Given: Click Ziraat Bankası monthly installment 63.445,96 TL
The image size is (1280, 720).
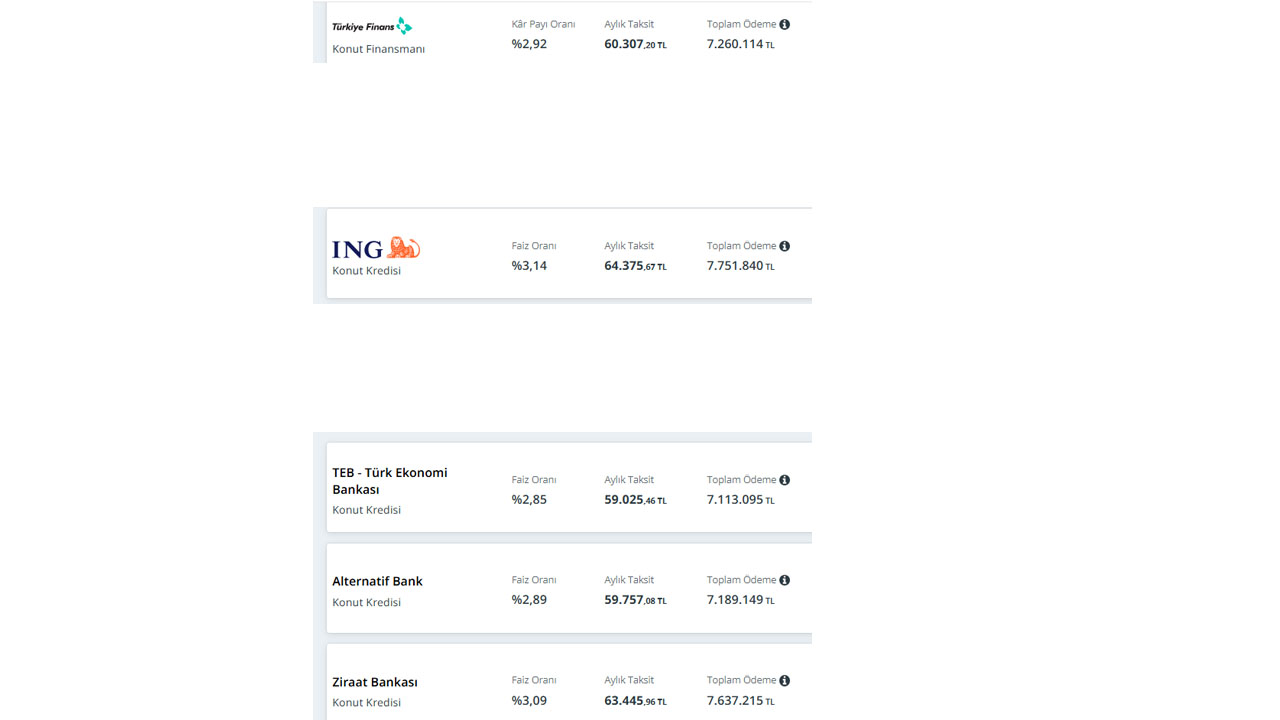Looking at the screenshot, I should [635, 701].
